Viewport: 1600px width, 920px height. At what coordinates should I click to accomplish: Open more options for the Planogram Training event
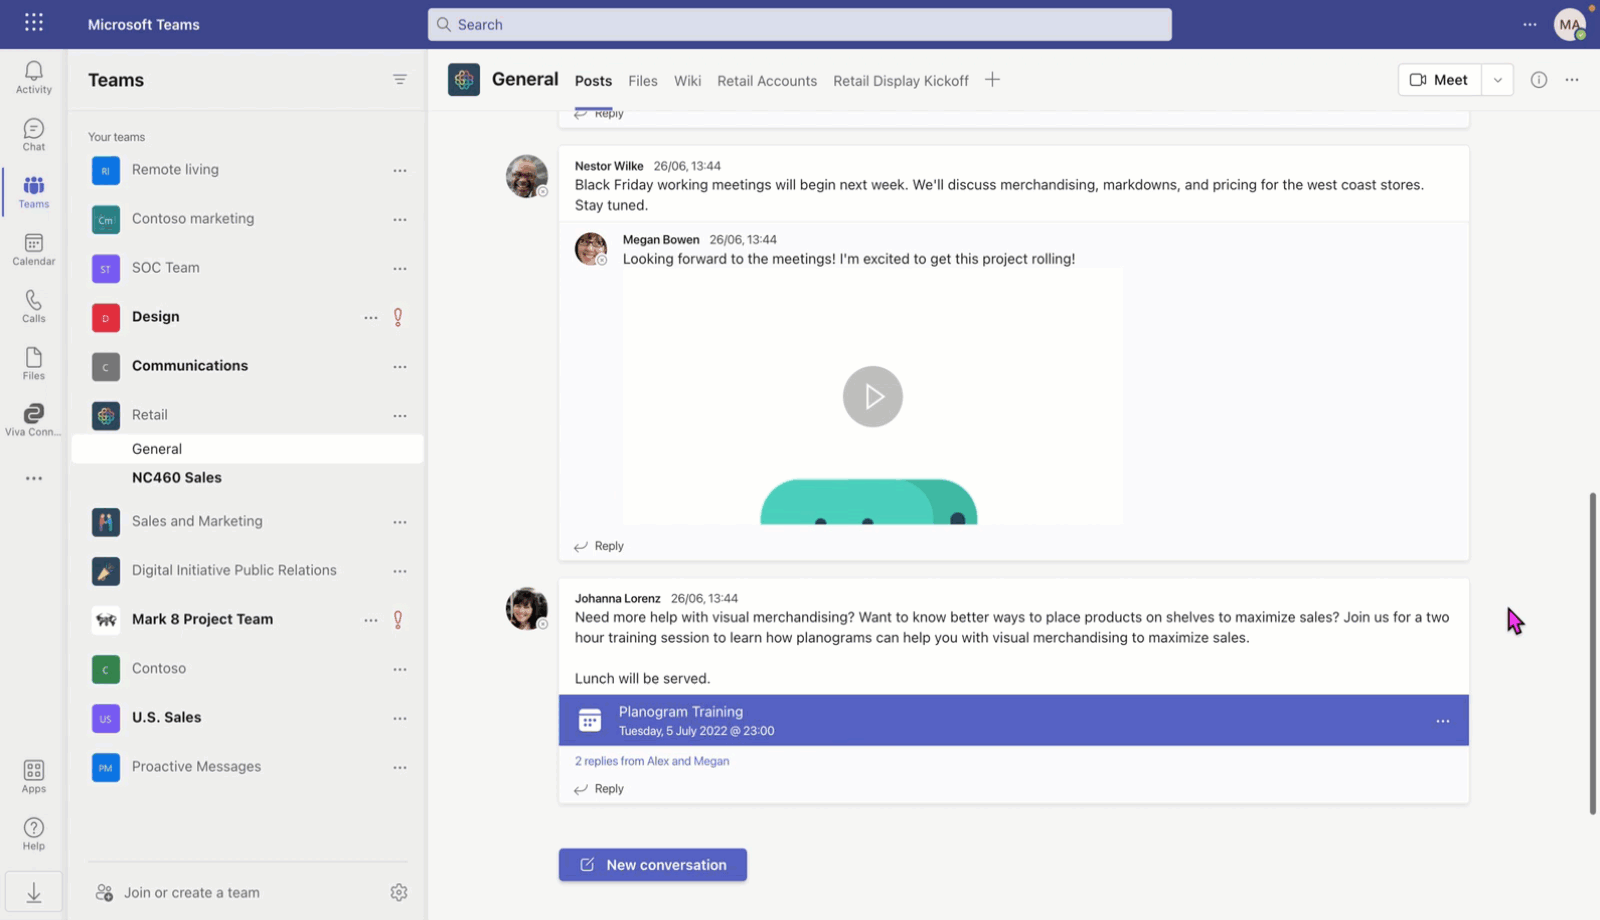click(x=1443, y=720)
